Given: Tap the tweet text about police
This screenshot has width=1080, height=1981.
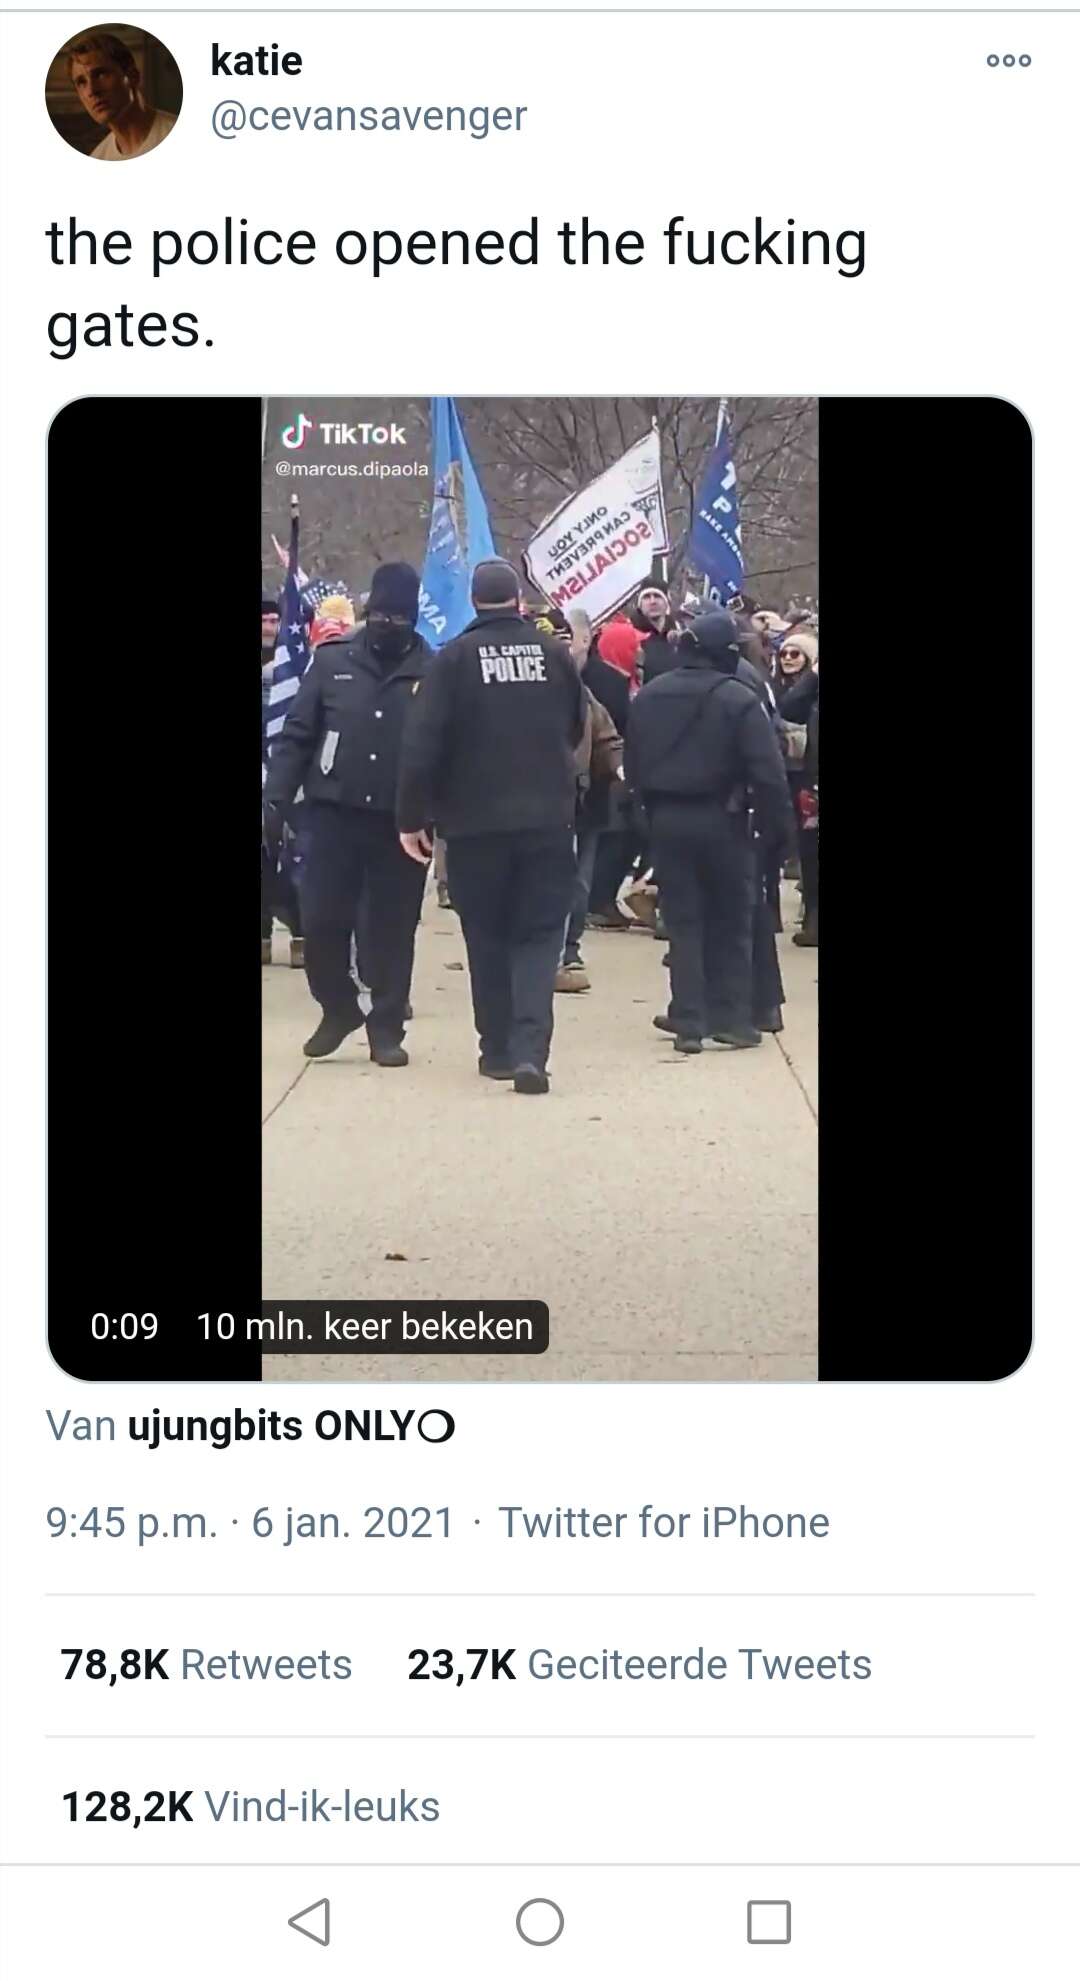Looking at the screenshot, I should coord(456,284).
